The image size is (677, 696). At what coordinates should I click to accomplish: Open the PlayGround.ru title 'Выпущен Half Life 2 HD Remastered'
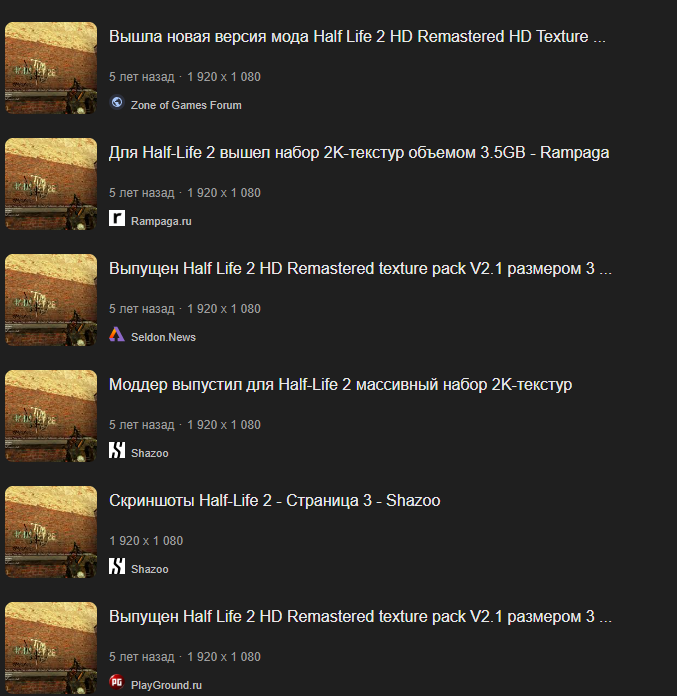pos(360,617)
